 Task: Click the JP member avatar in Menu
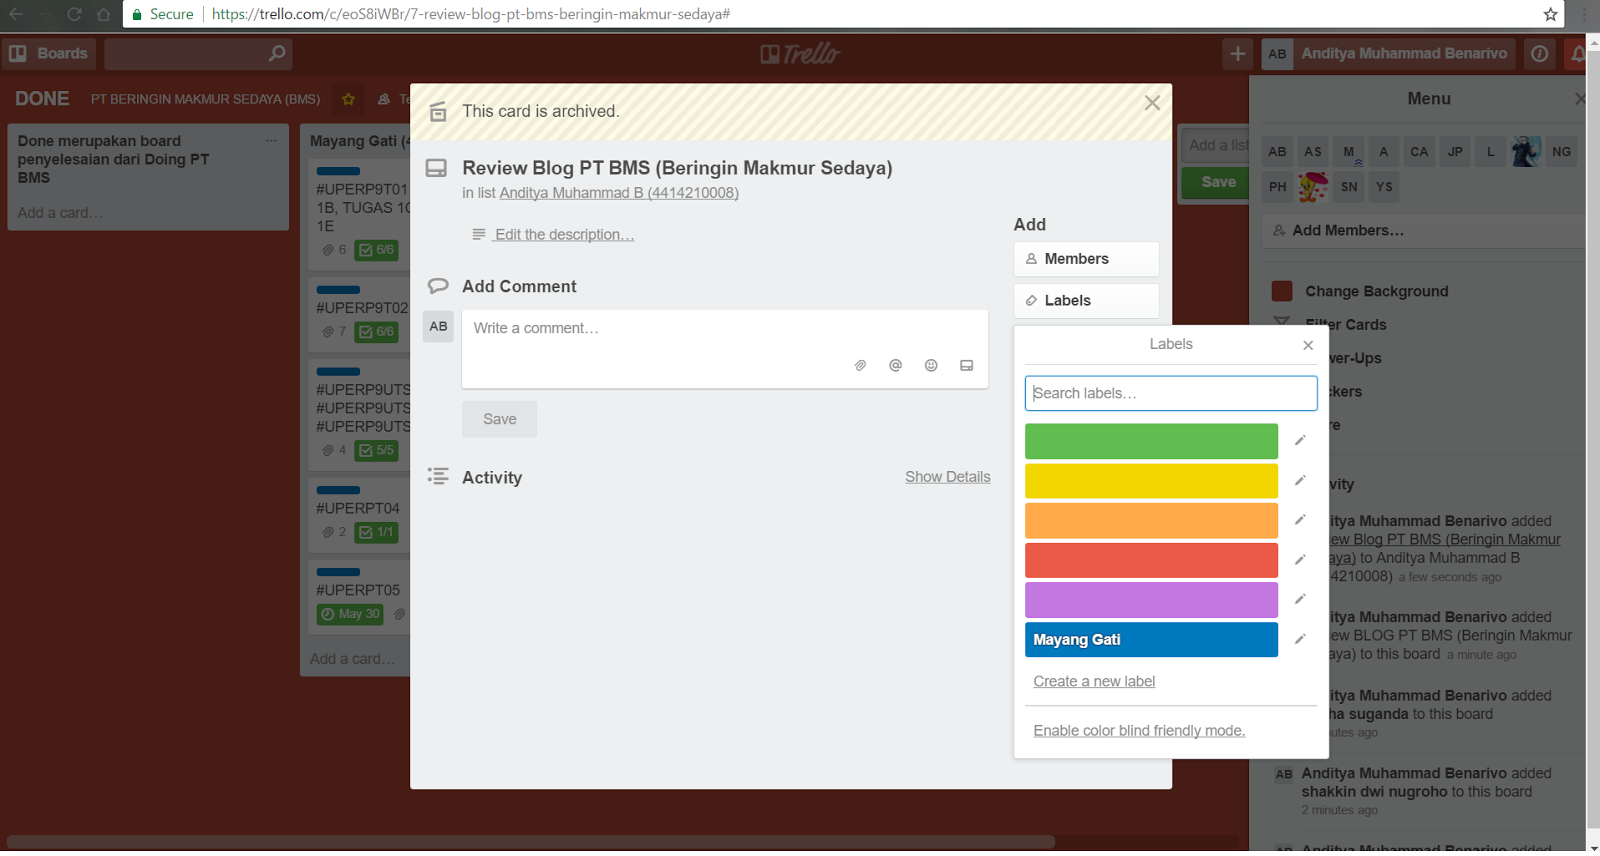click(1455, 152)
